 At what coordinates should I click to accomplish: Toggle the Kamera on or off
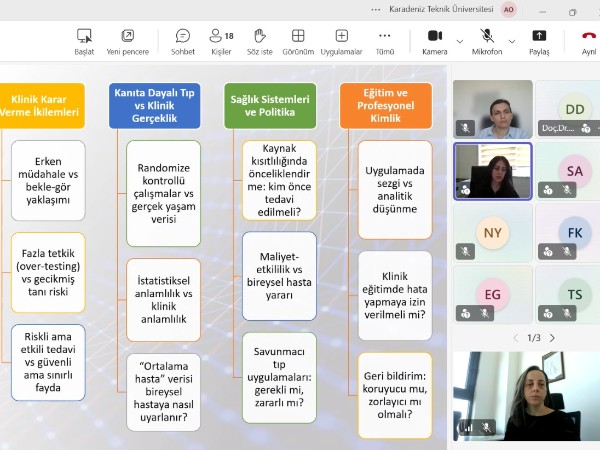[434, 37]
